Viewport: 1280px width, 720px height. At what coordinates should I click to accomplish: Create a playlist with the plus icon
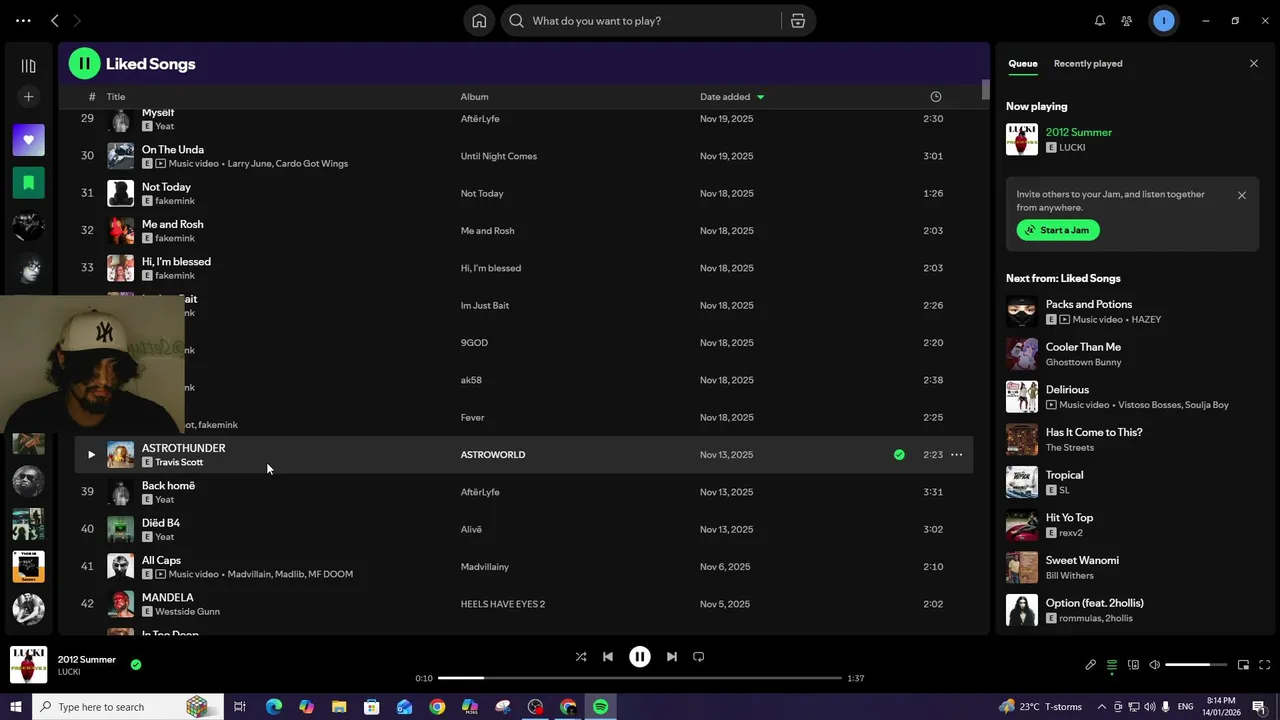pyautogui.click(x=28, y=97)
